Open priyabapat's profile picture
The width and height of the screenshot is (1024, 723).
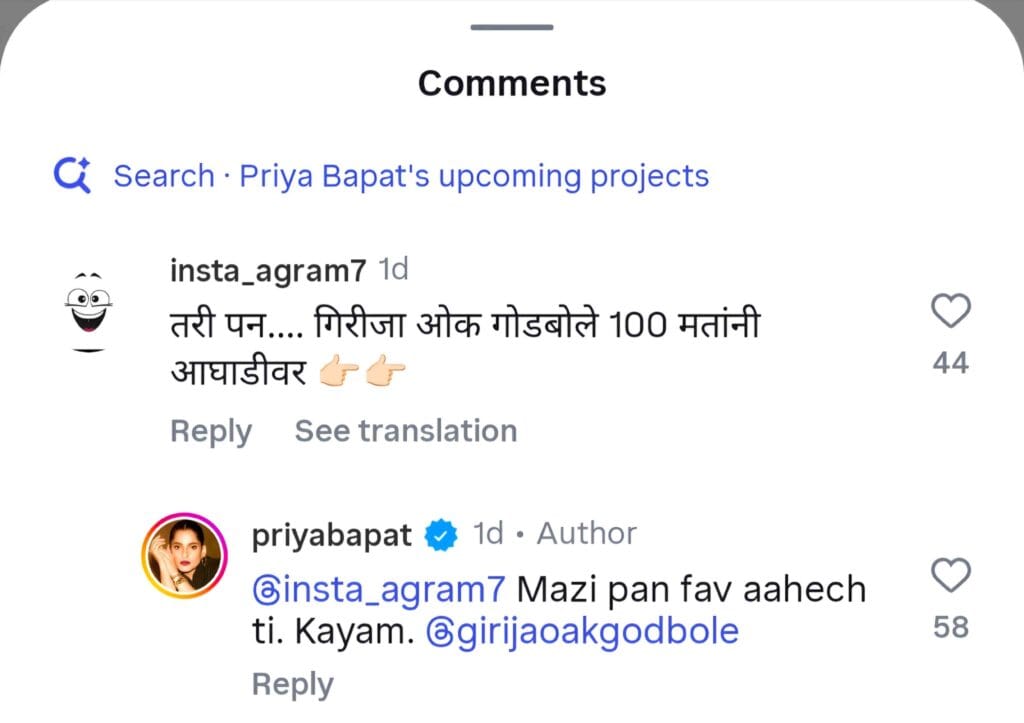[x=182, y=557]
